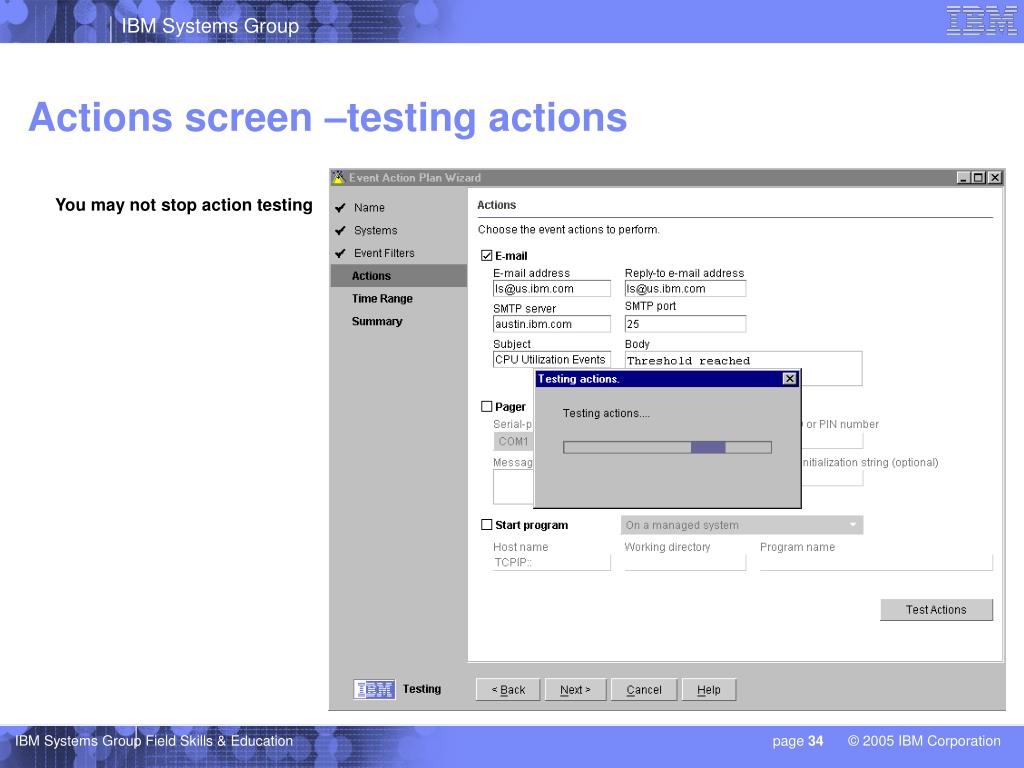Click the checkmark next to Event Filters step

point(340,253)
